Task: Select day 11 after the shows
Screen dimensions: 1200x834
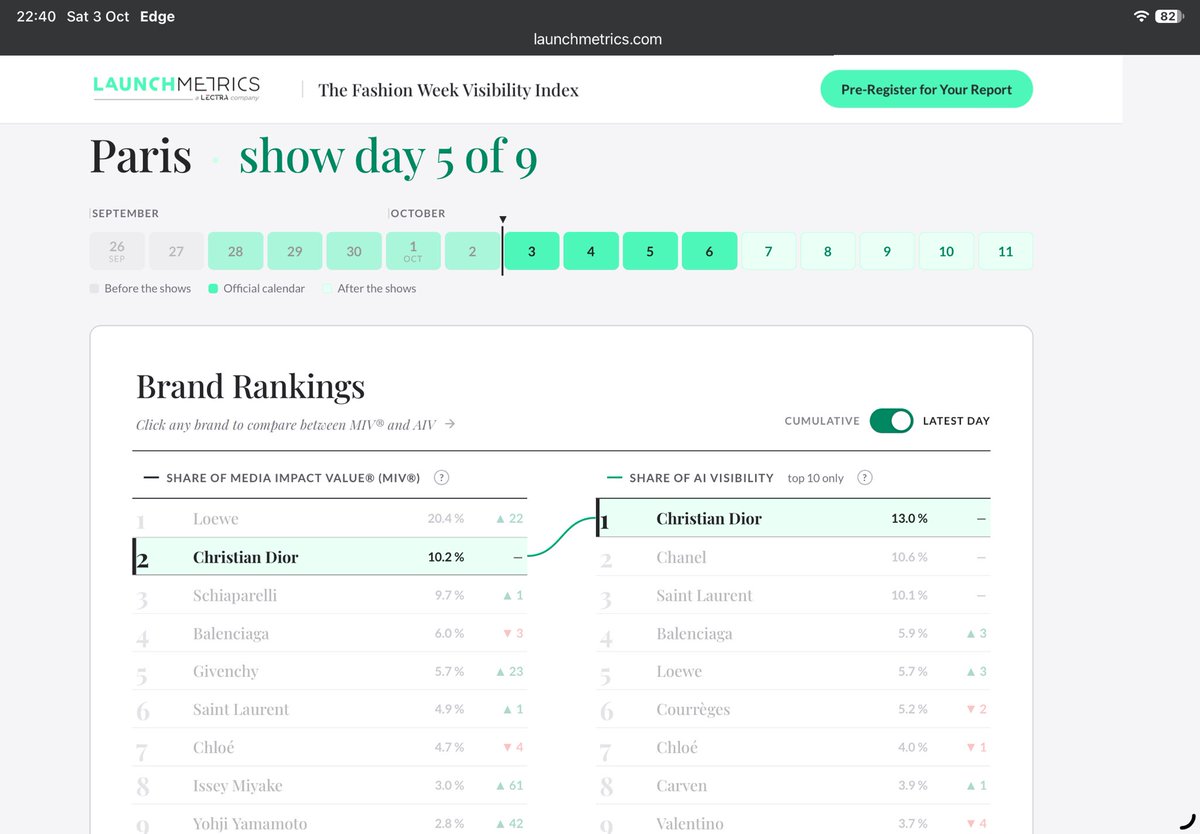Action: pos(1005,251)
